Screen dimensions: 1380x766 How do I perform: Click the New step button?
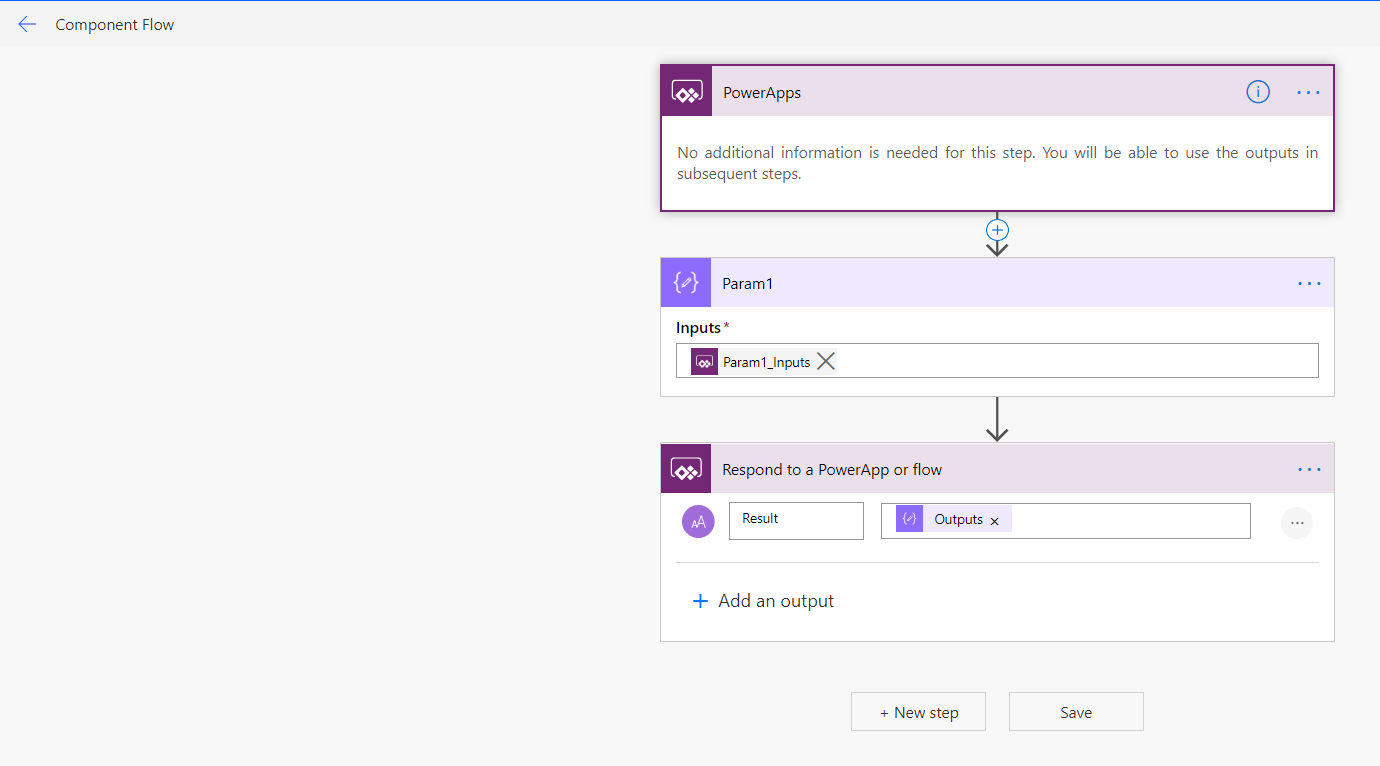tap(917, 711)
